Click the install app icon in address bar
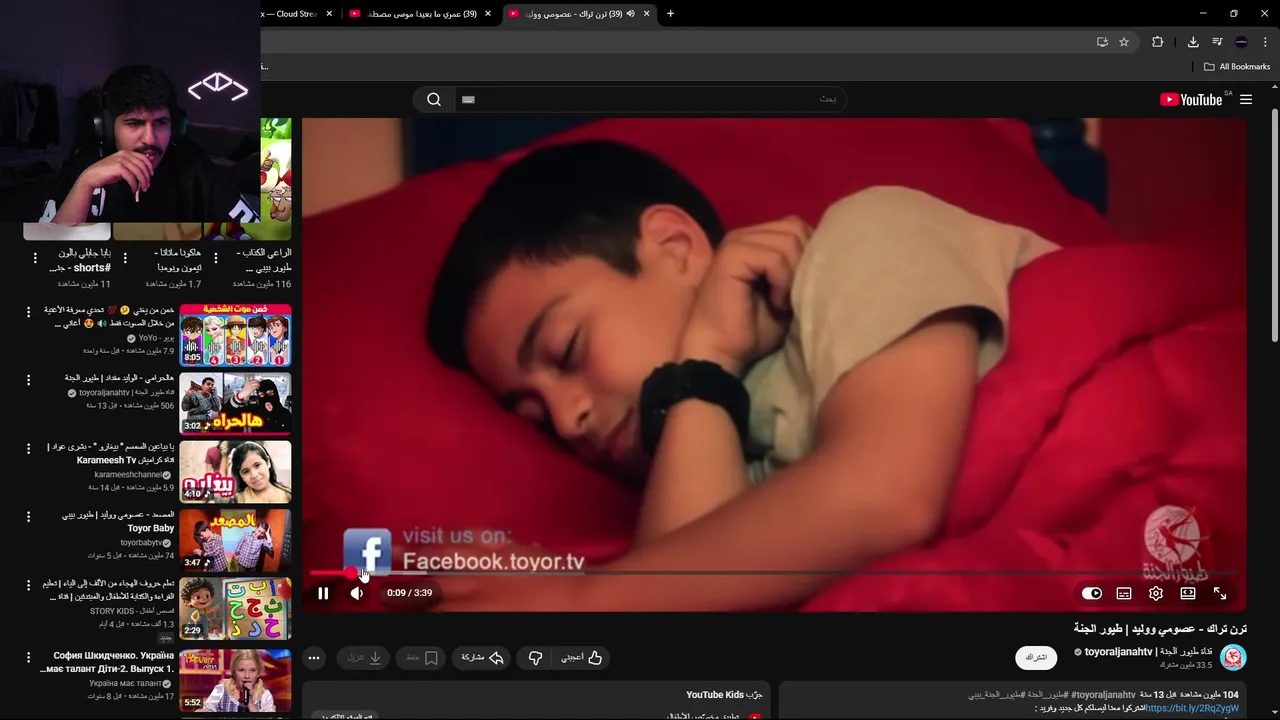This screenshot has width=1280, height=720. coord(1102,42)
